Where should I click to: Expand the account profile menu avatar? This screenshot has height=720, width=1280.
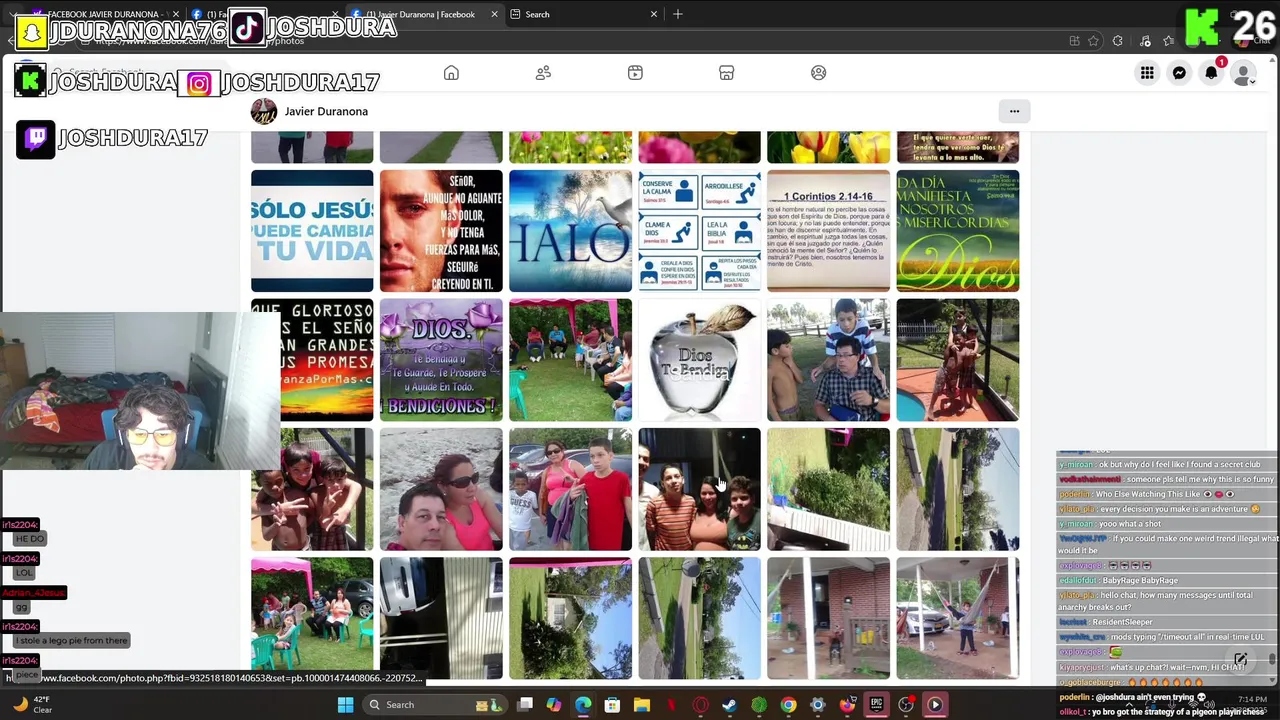1243,73
